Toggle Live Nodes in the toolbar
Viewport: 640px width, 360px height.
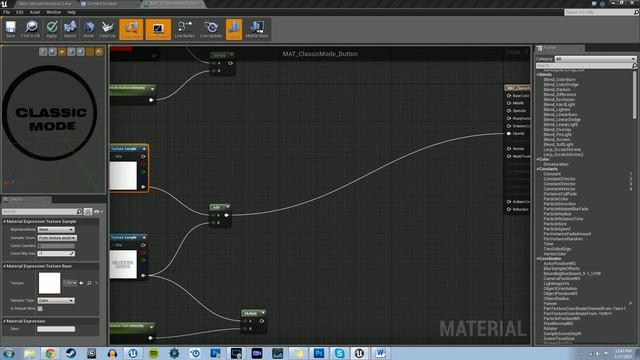pos(184,29)
